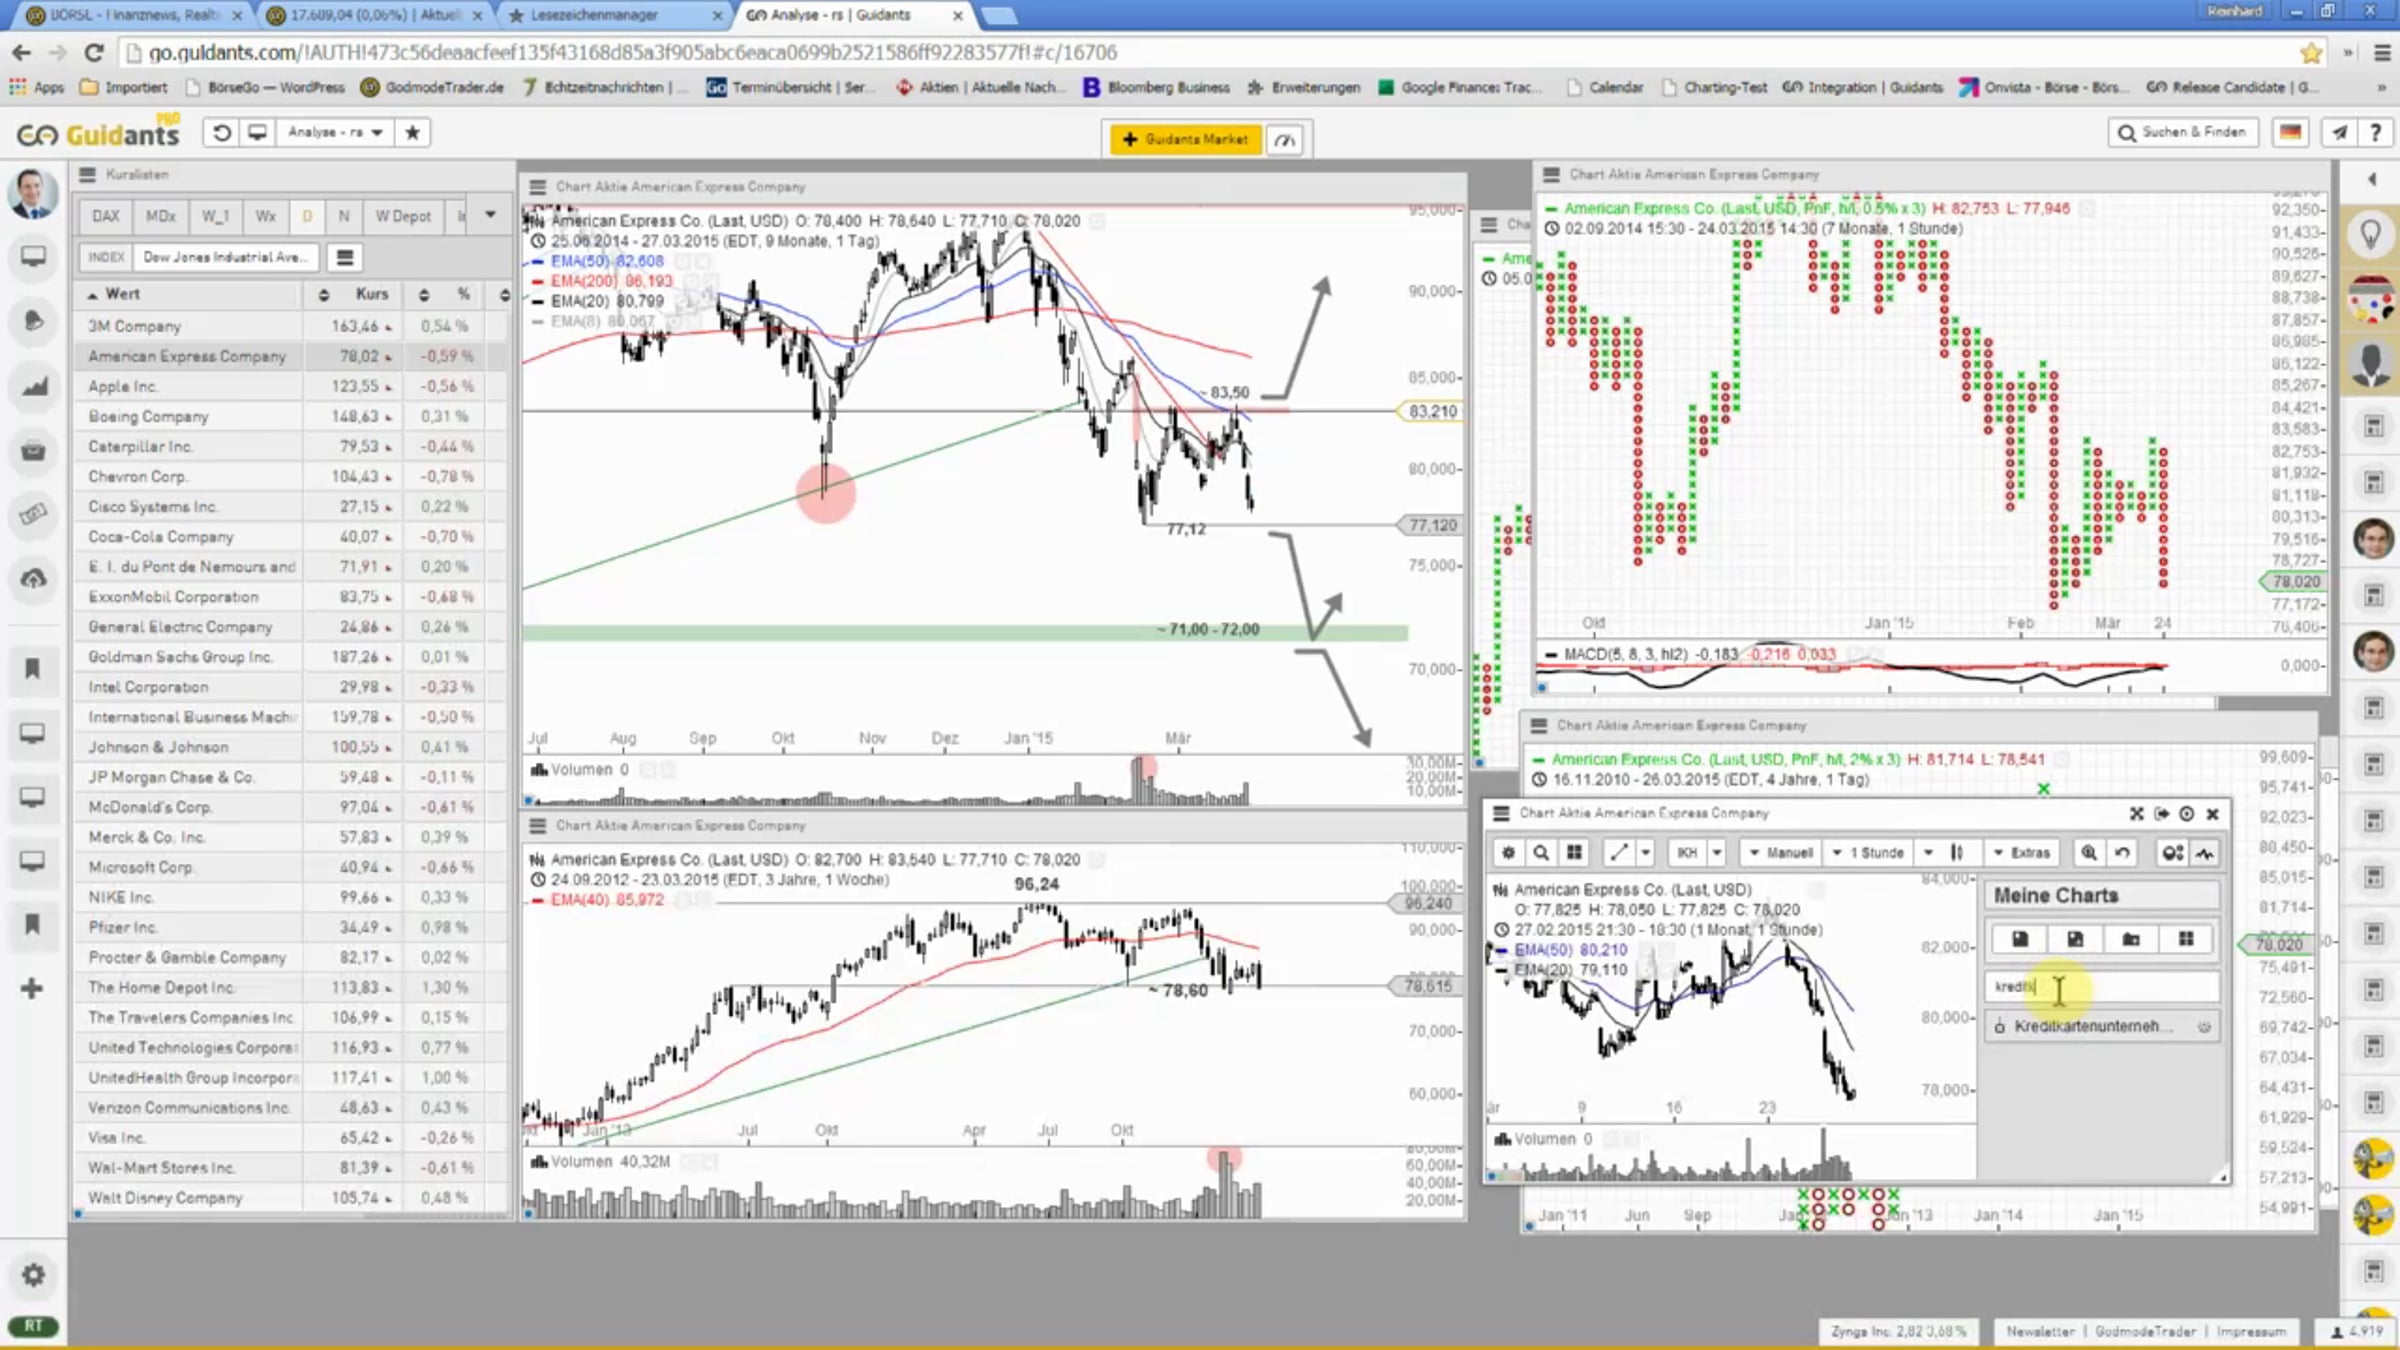The width and height of the screenshot is (2400, 1350).
Task: Reload the Guidants desktop with the refresh icon
Action: 222,132
